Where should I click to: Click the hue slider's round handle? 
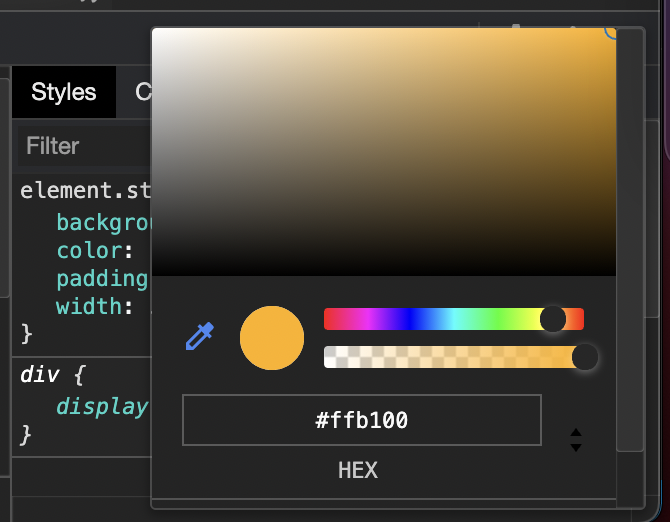(552, 319)
